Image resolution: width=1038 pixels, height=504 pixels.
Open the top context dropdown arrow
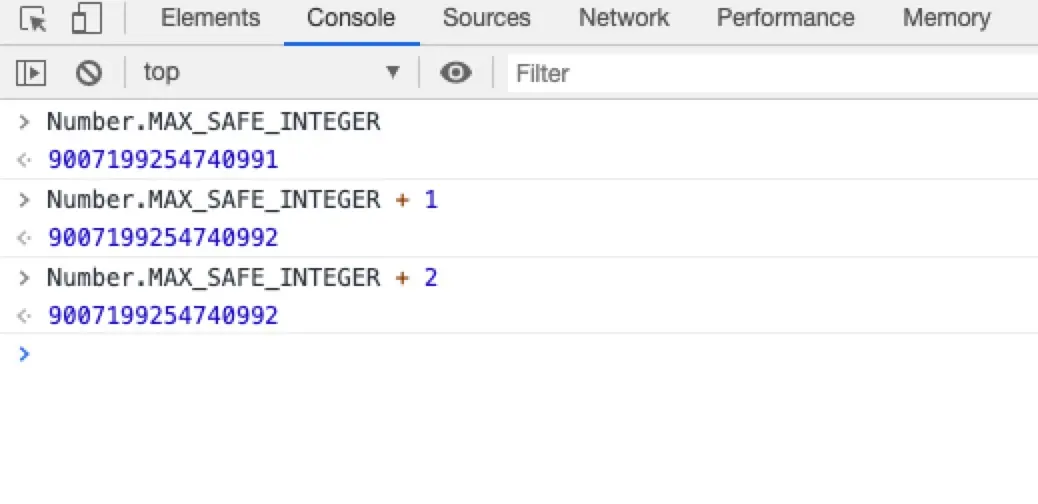393,72
